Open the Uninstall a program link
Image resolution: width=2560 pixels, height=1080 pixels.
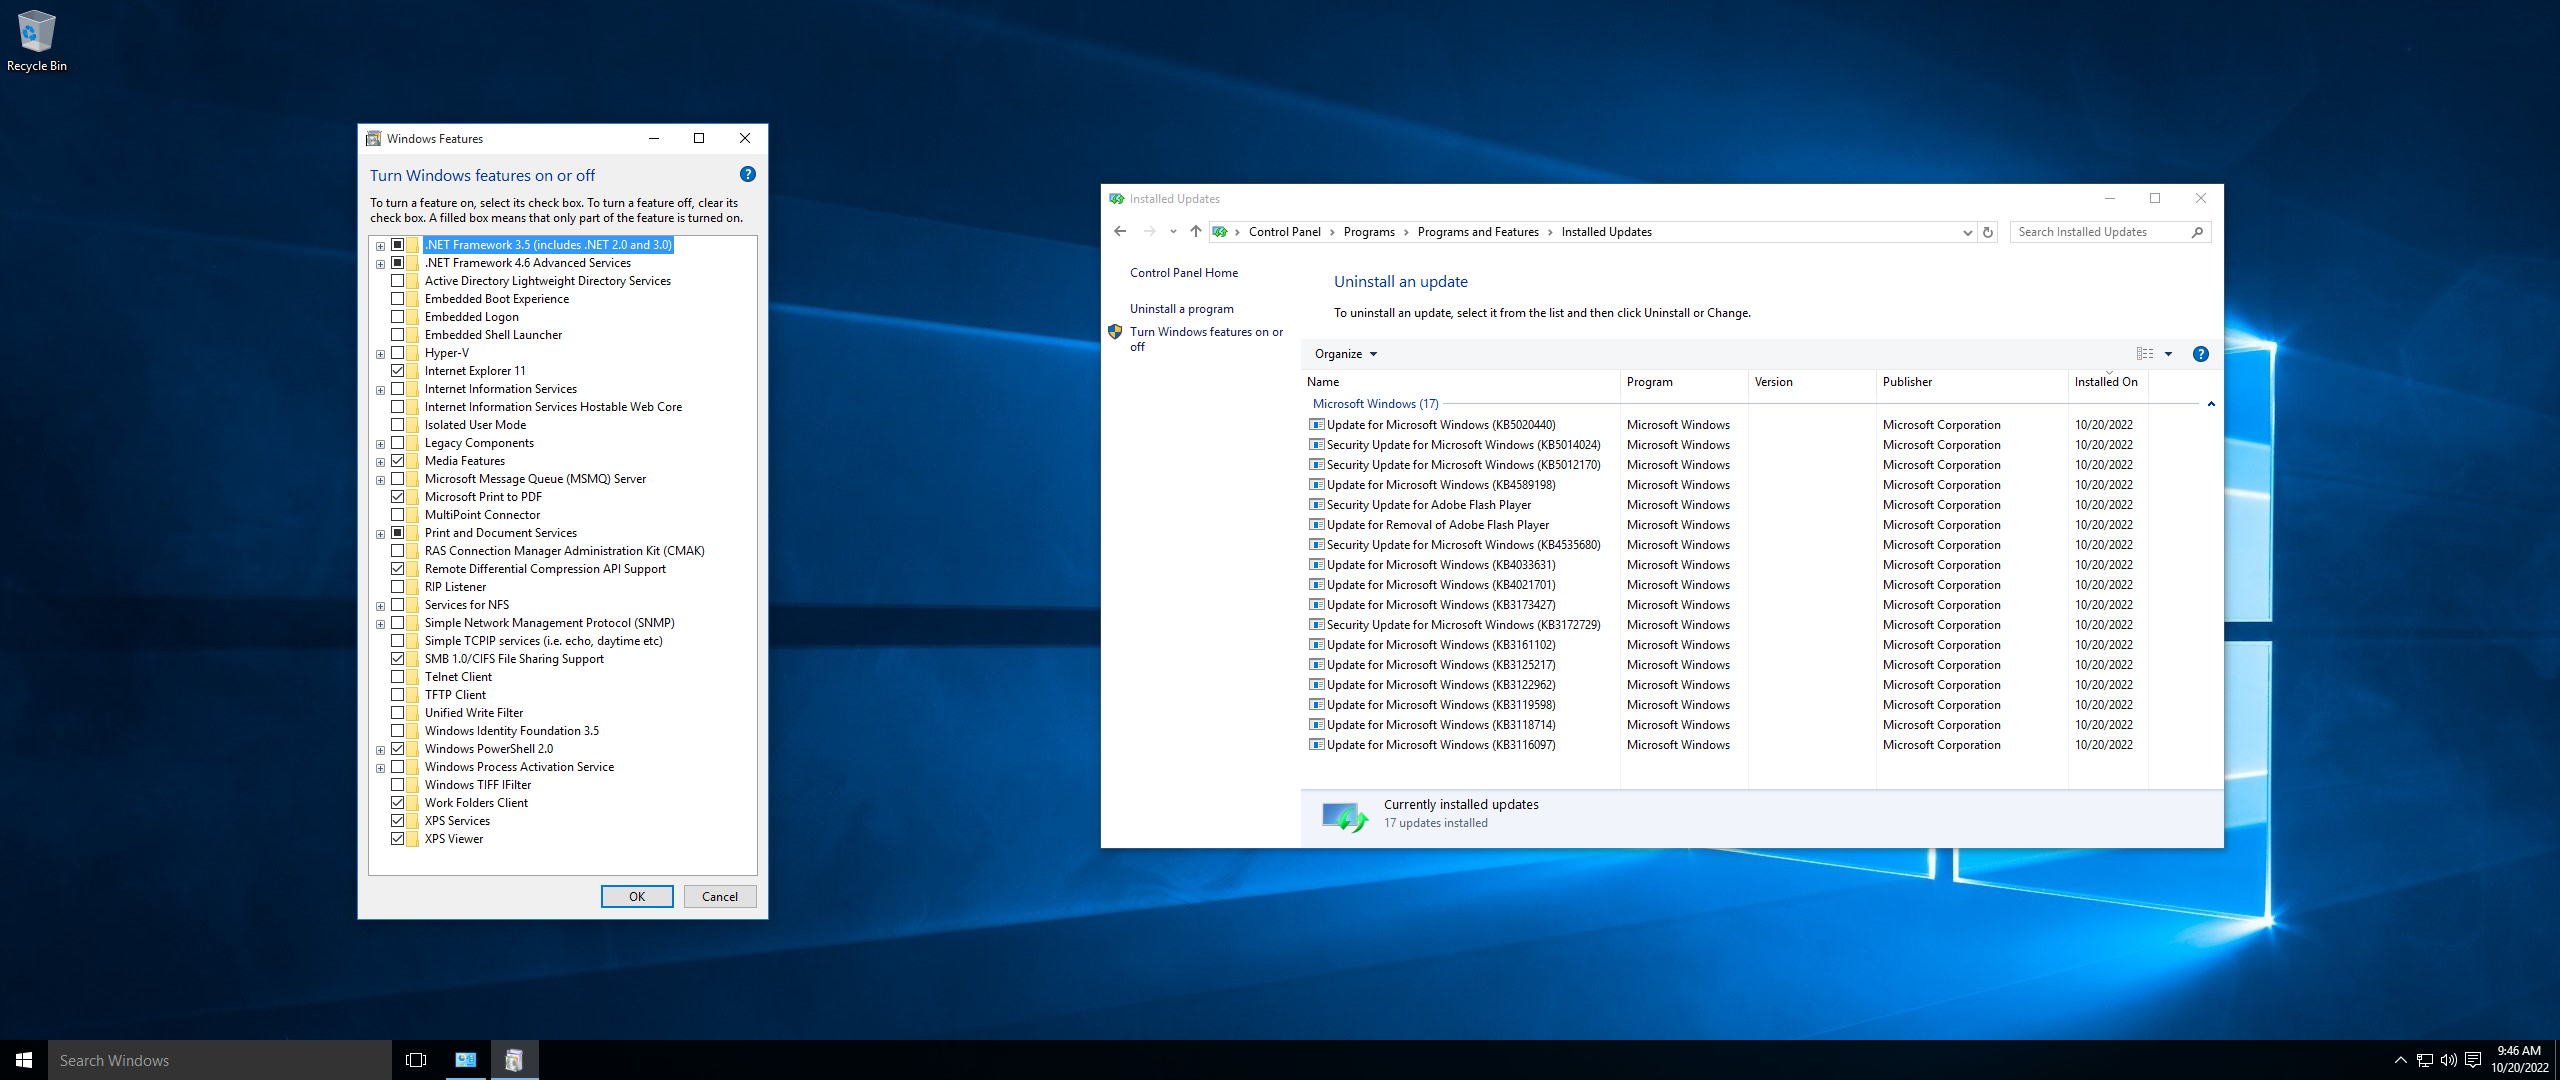pos(1182,309)
